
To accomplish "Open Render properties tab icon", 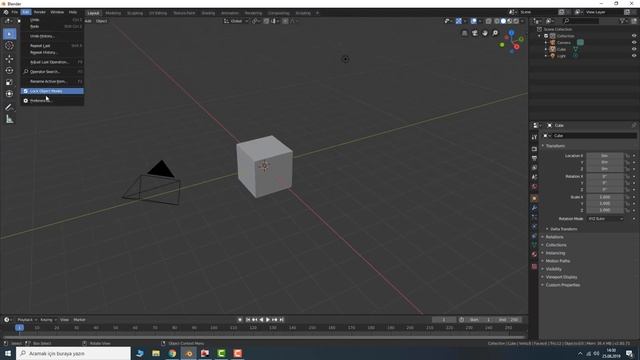I will coord(534,149).
